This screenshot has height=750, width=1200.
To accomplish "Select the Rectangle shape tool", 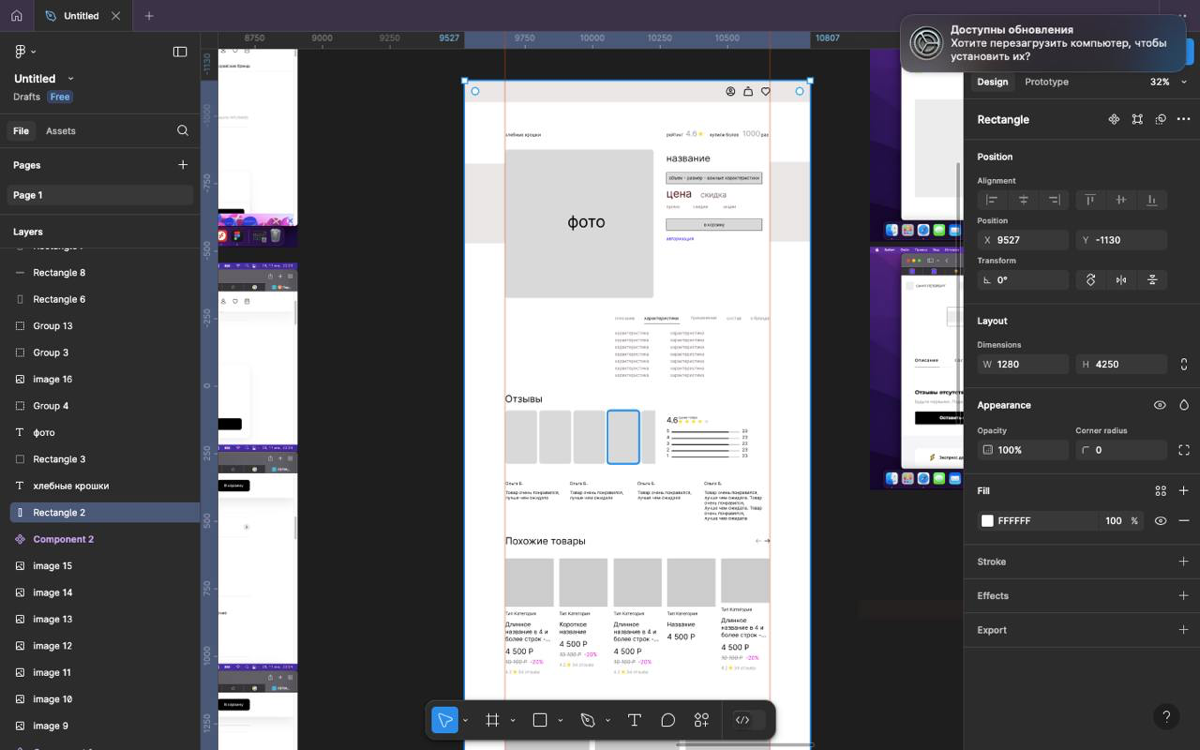I will click(540, 720).
